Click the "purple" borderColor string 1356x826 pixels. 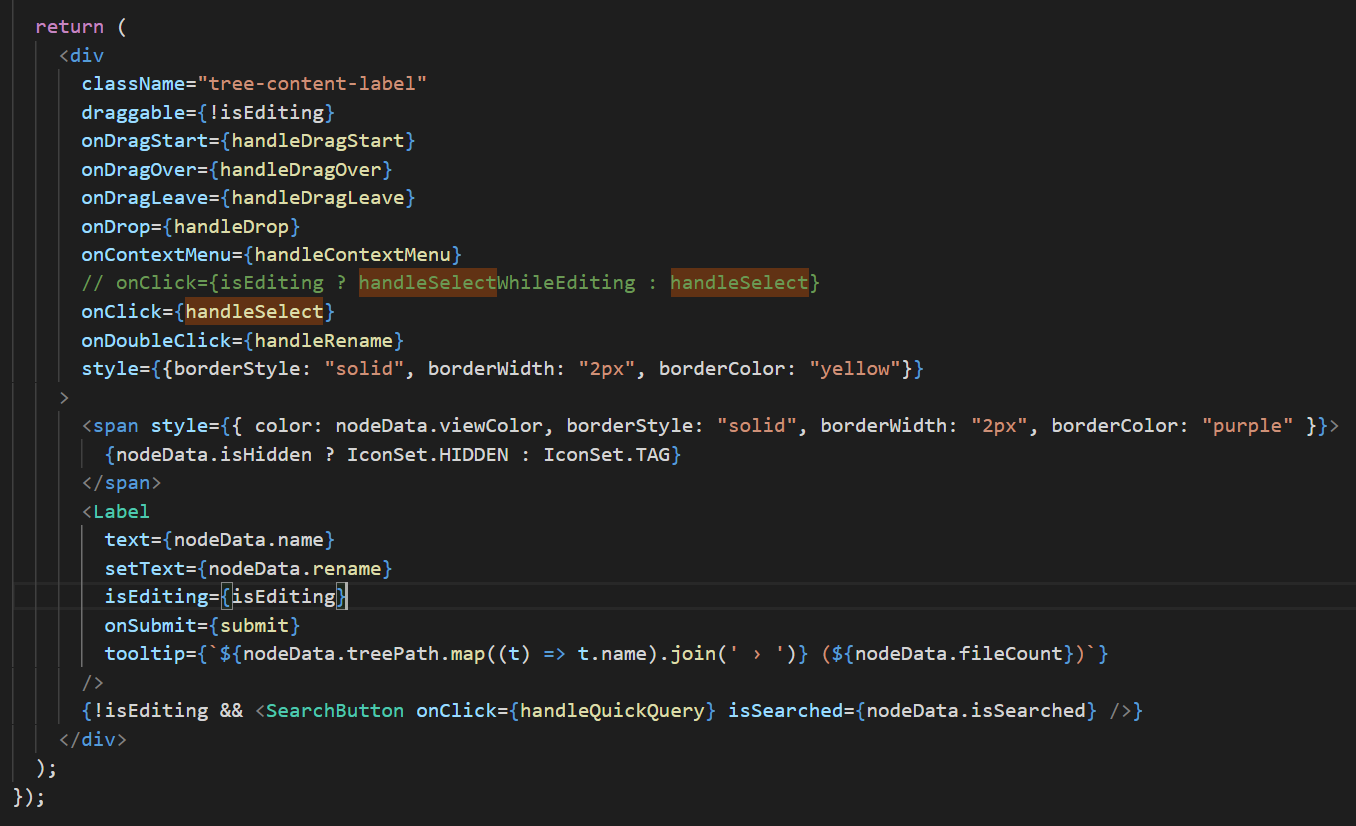point(1245,424)
